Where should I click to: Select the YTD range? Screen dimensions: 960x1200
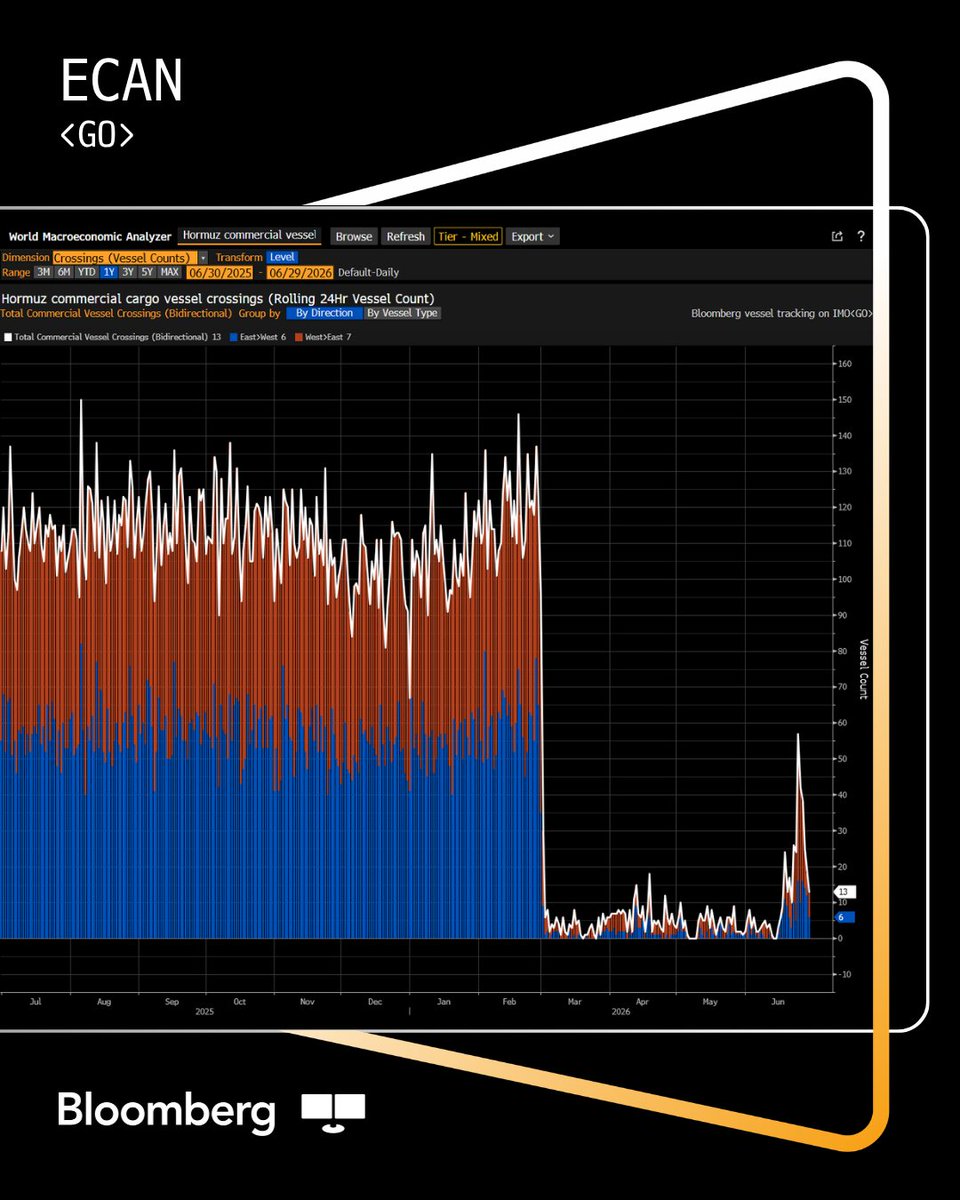[87, 272]
